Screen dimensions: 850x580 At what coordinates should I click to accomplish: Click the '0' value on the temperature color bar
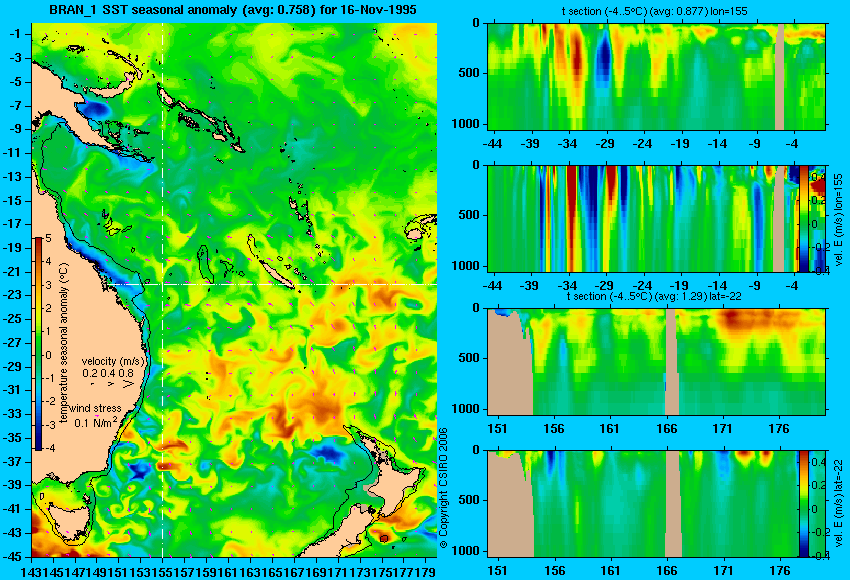click(x=48, y=355)
